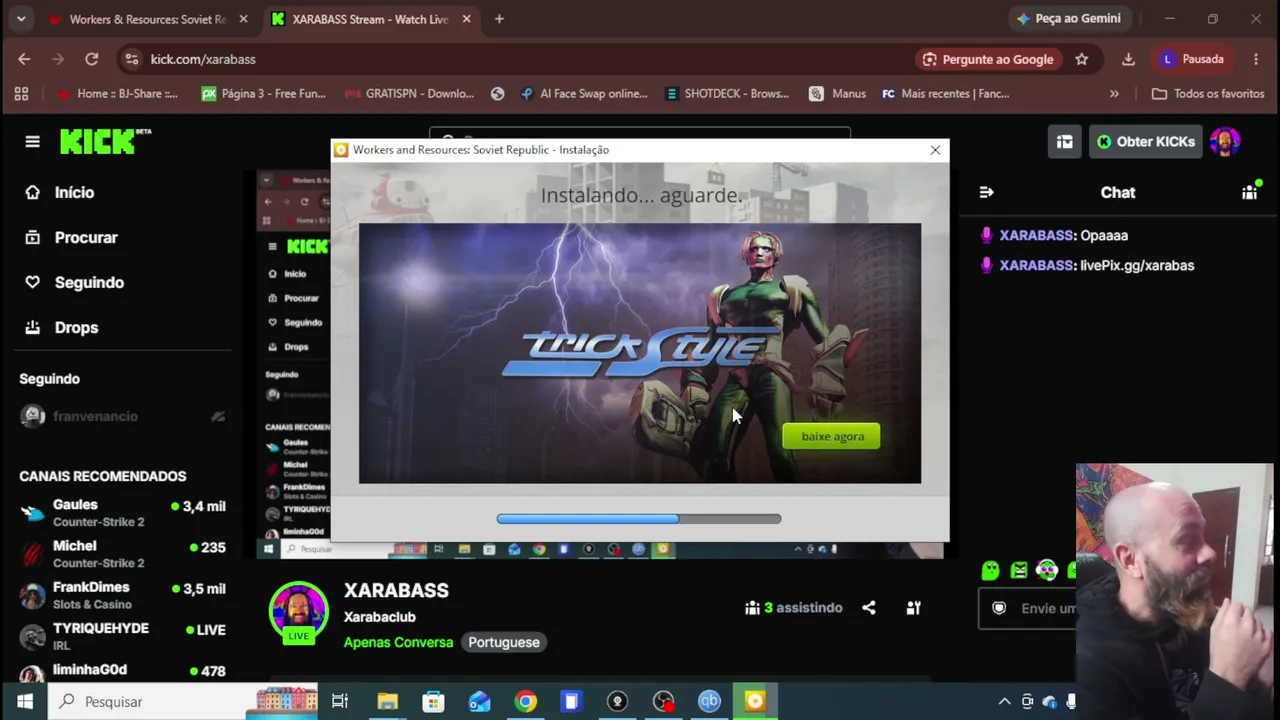Click the site info icon in address bar

pyautogui.click(x=132, y=59)
